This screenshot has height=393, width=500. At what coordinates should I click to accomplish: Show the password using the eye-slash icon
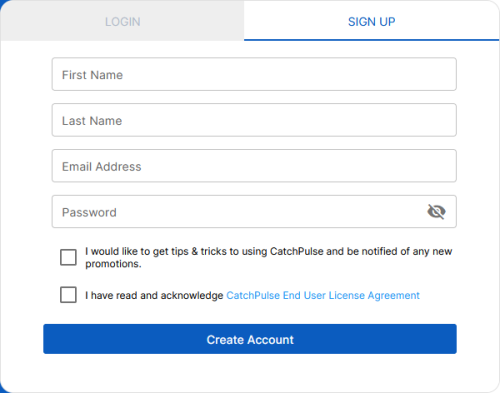(x=436, y=212)
